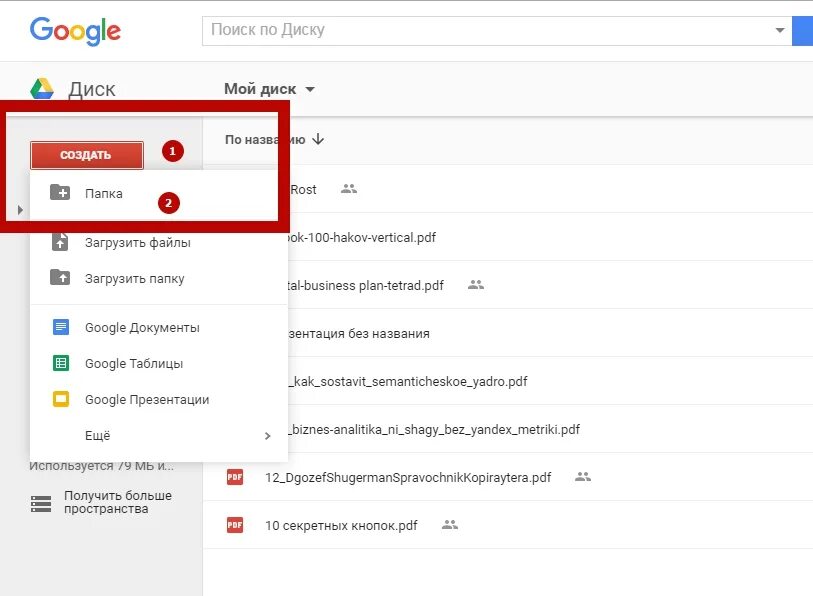Screen dimensions: 813x596
Task: Select biznes-analitika_ni_shagy_bez_yandex_metriki.pdf file
Action: (550, 429)
